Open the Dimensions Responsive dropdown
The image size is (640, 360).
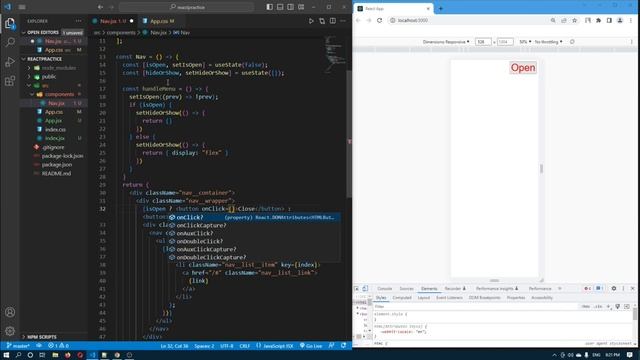(446, 42)
